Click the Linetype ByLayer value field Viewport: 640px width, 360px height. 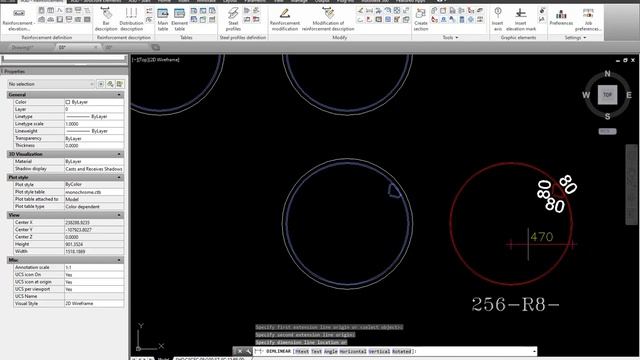click(x=94, y=117)
